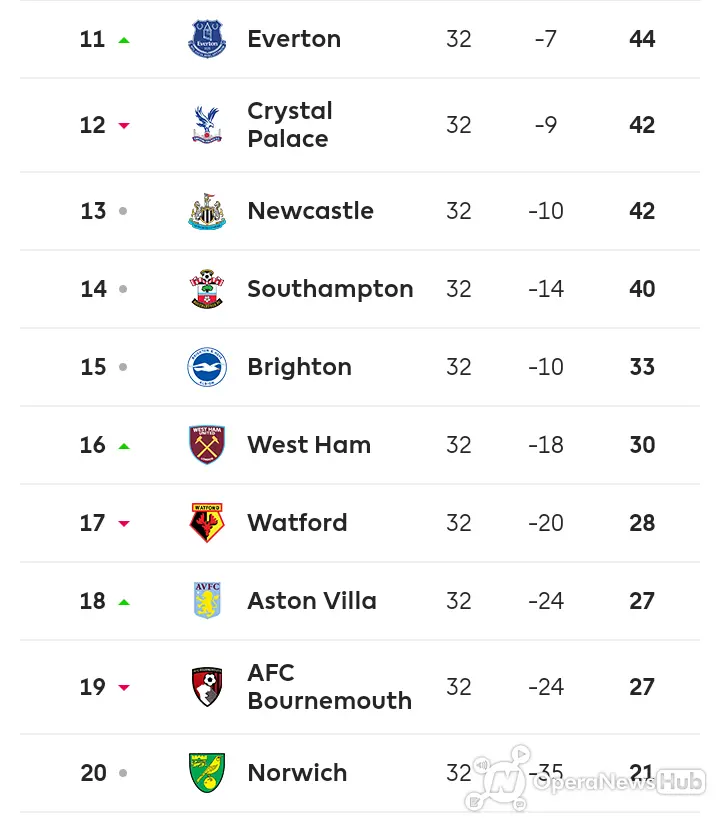The height and width of the screenshot is (823, 720).
Task: Click the Watford club crest
Action: [207, 523]
